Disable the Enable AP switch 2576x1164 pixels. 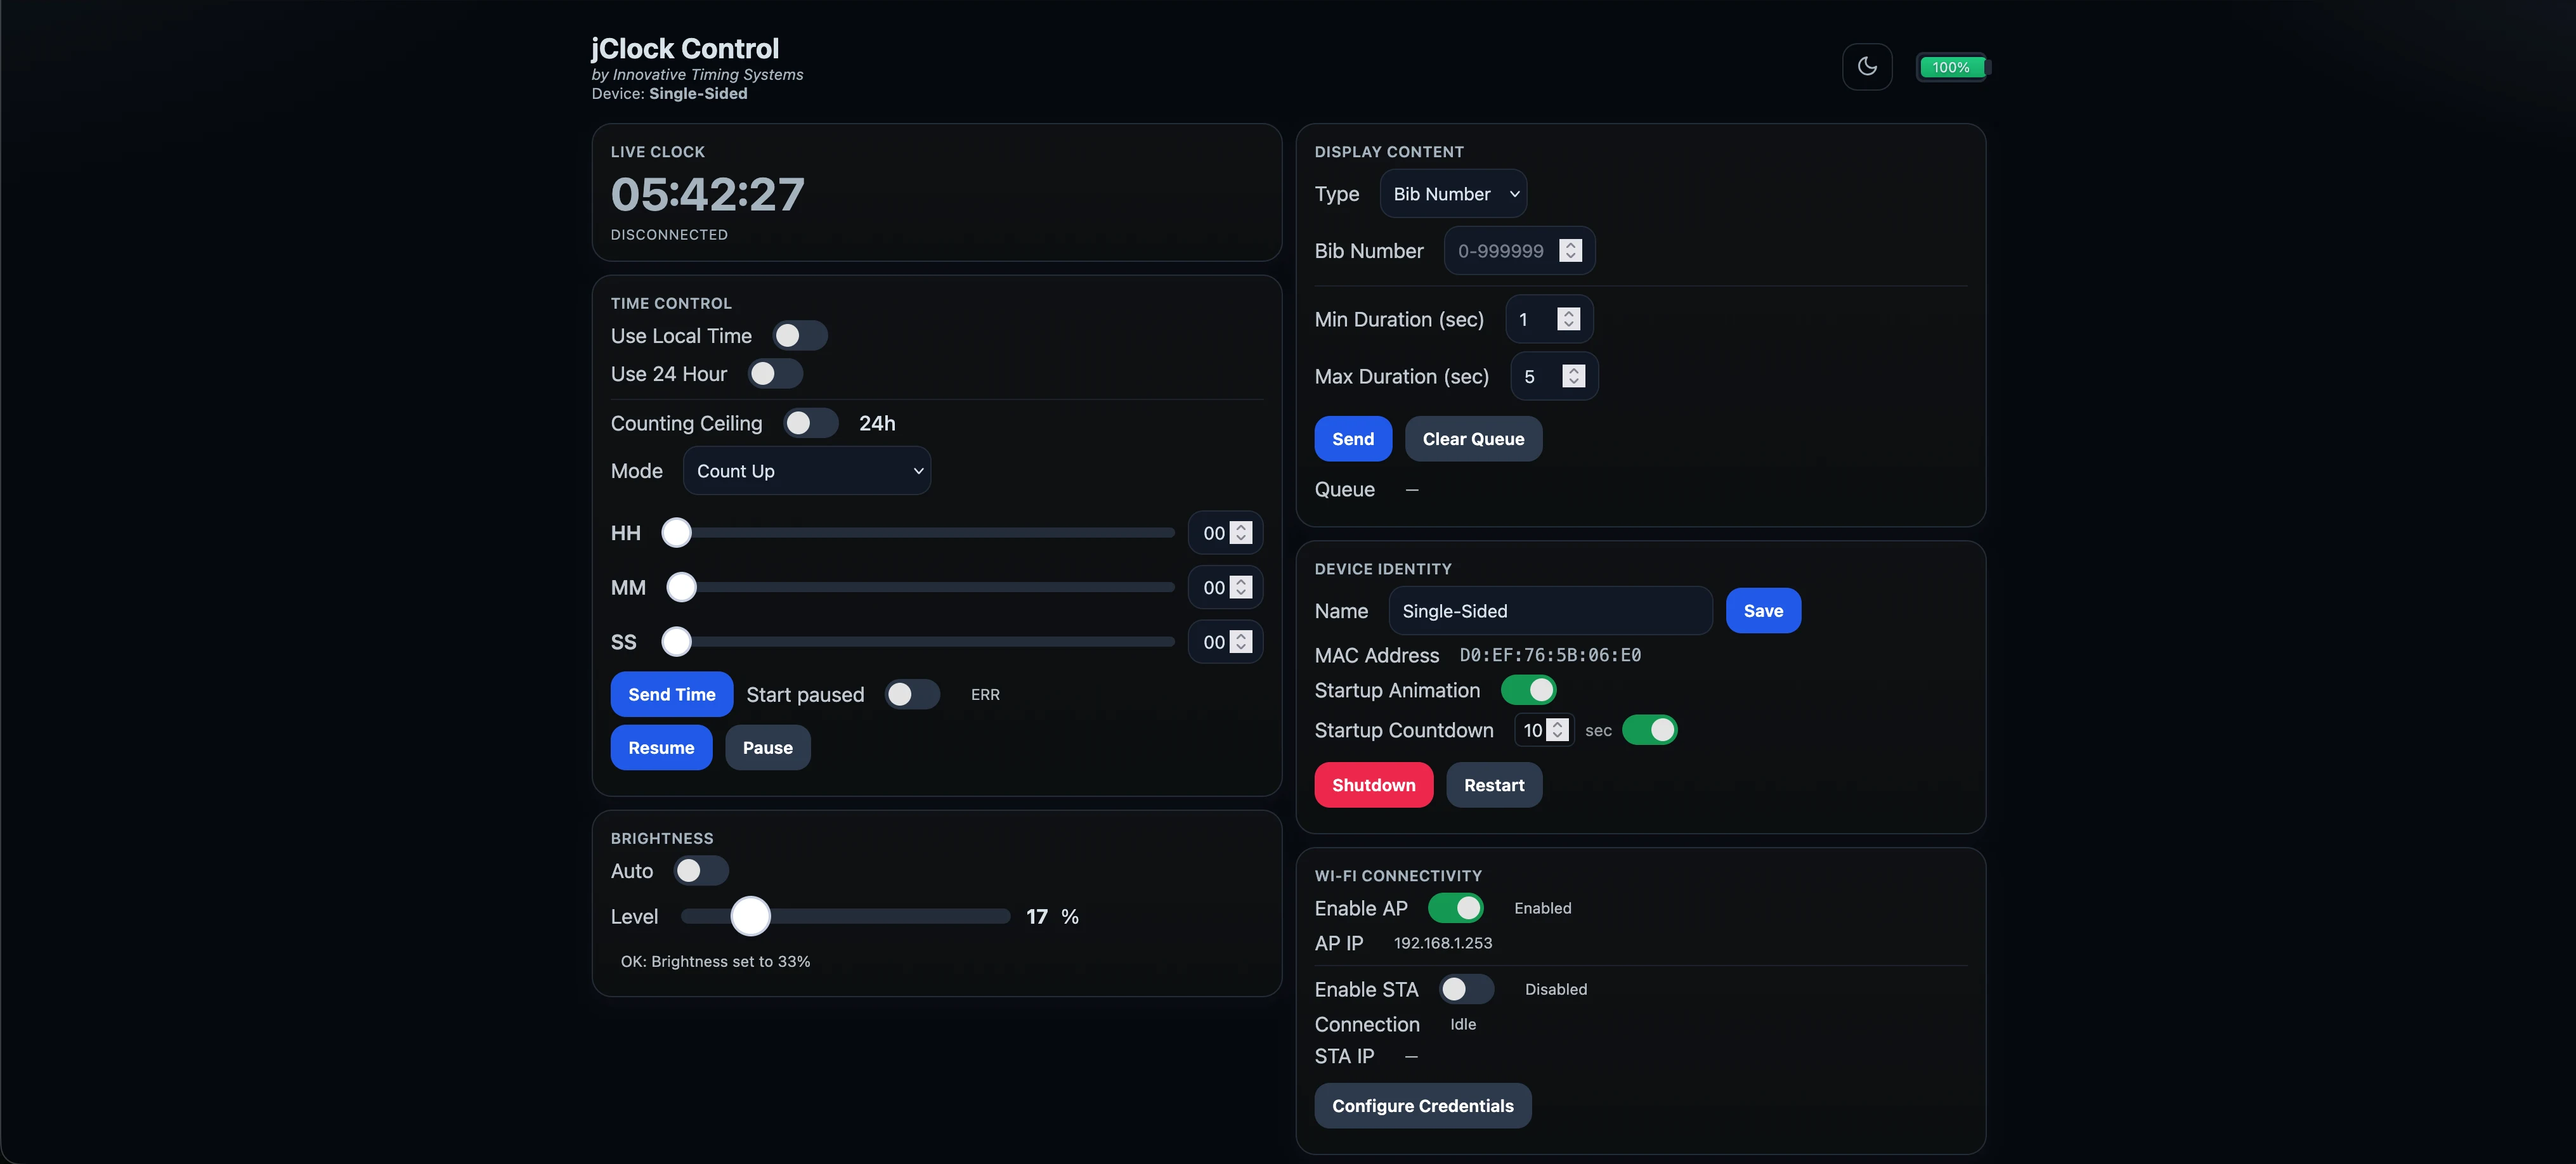[1456, 908]
